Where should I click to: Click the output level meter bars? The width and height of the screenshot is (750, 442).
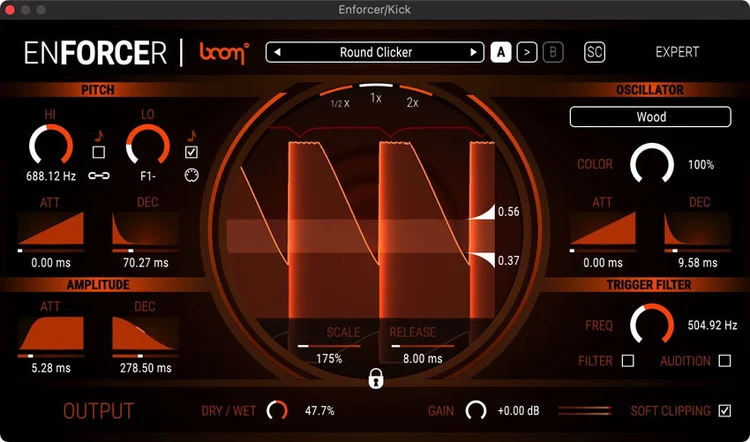[x=585, y=410]
